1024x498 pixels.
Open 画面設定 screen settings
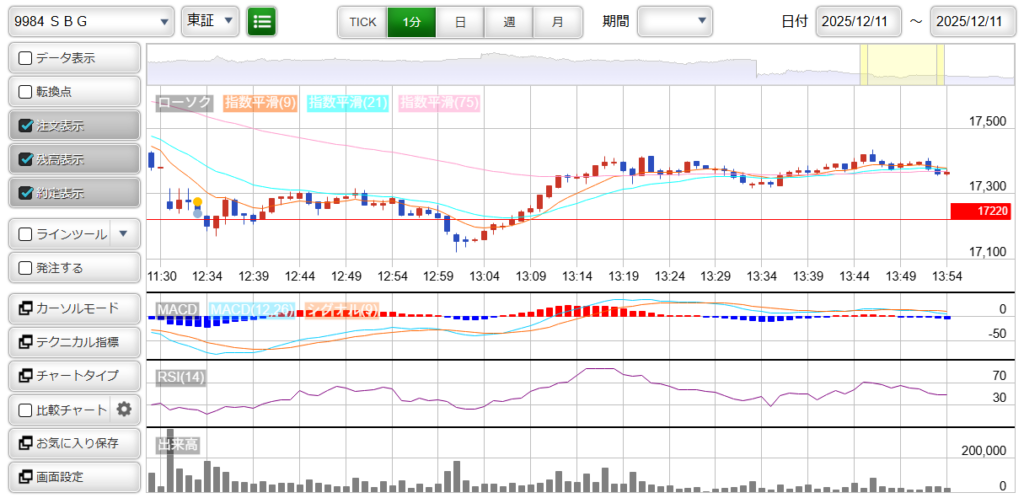73,477
